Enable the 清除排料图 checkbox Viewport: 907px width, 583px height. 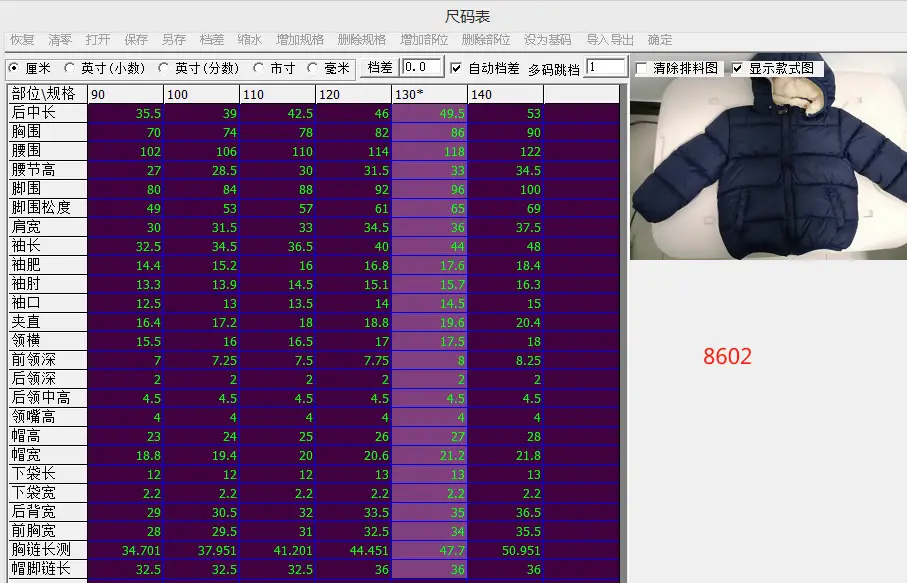641,68
